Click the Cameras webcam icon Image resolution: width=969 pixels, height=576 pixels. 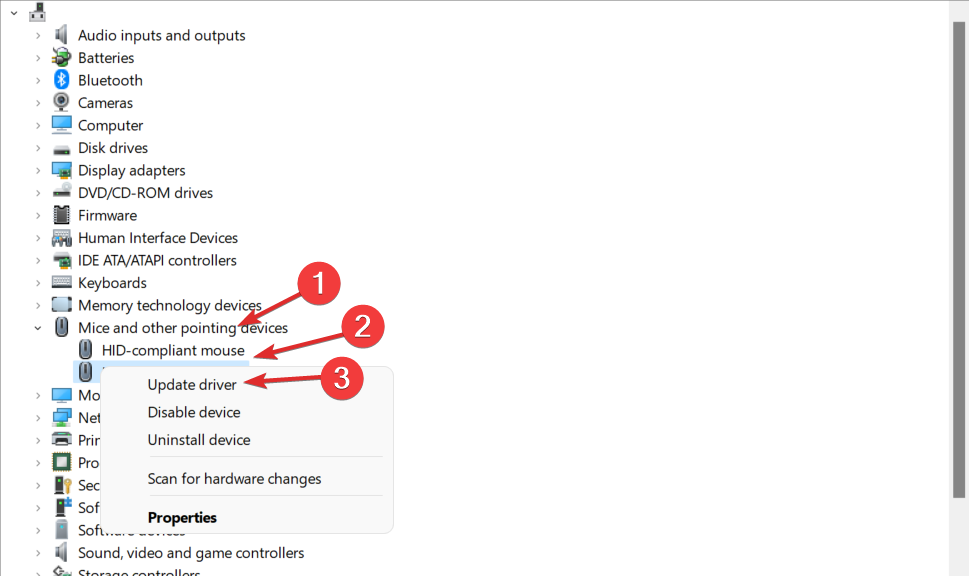pyautogui.click(x=61, y=103)
